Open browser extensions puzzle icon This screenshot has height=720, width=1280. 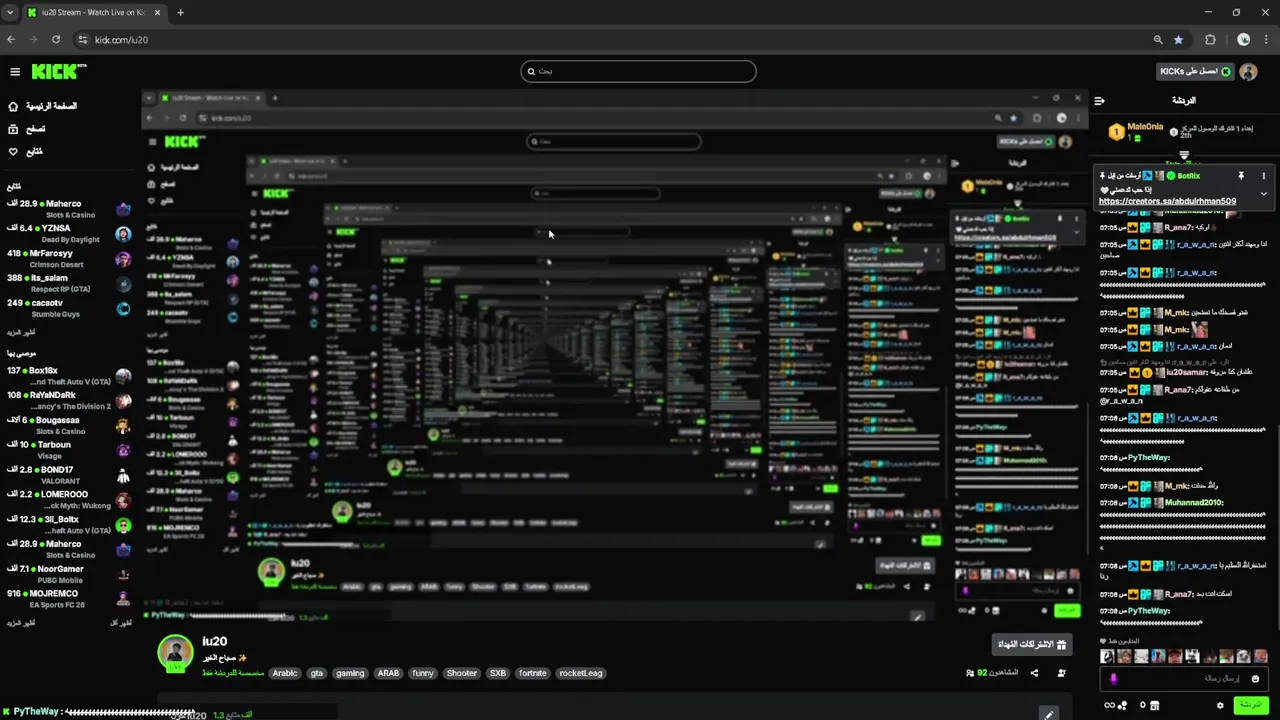[1211, 40]
